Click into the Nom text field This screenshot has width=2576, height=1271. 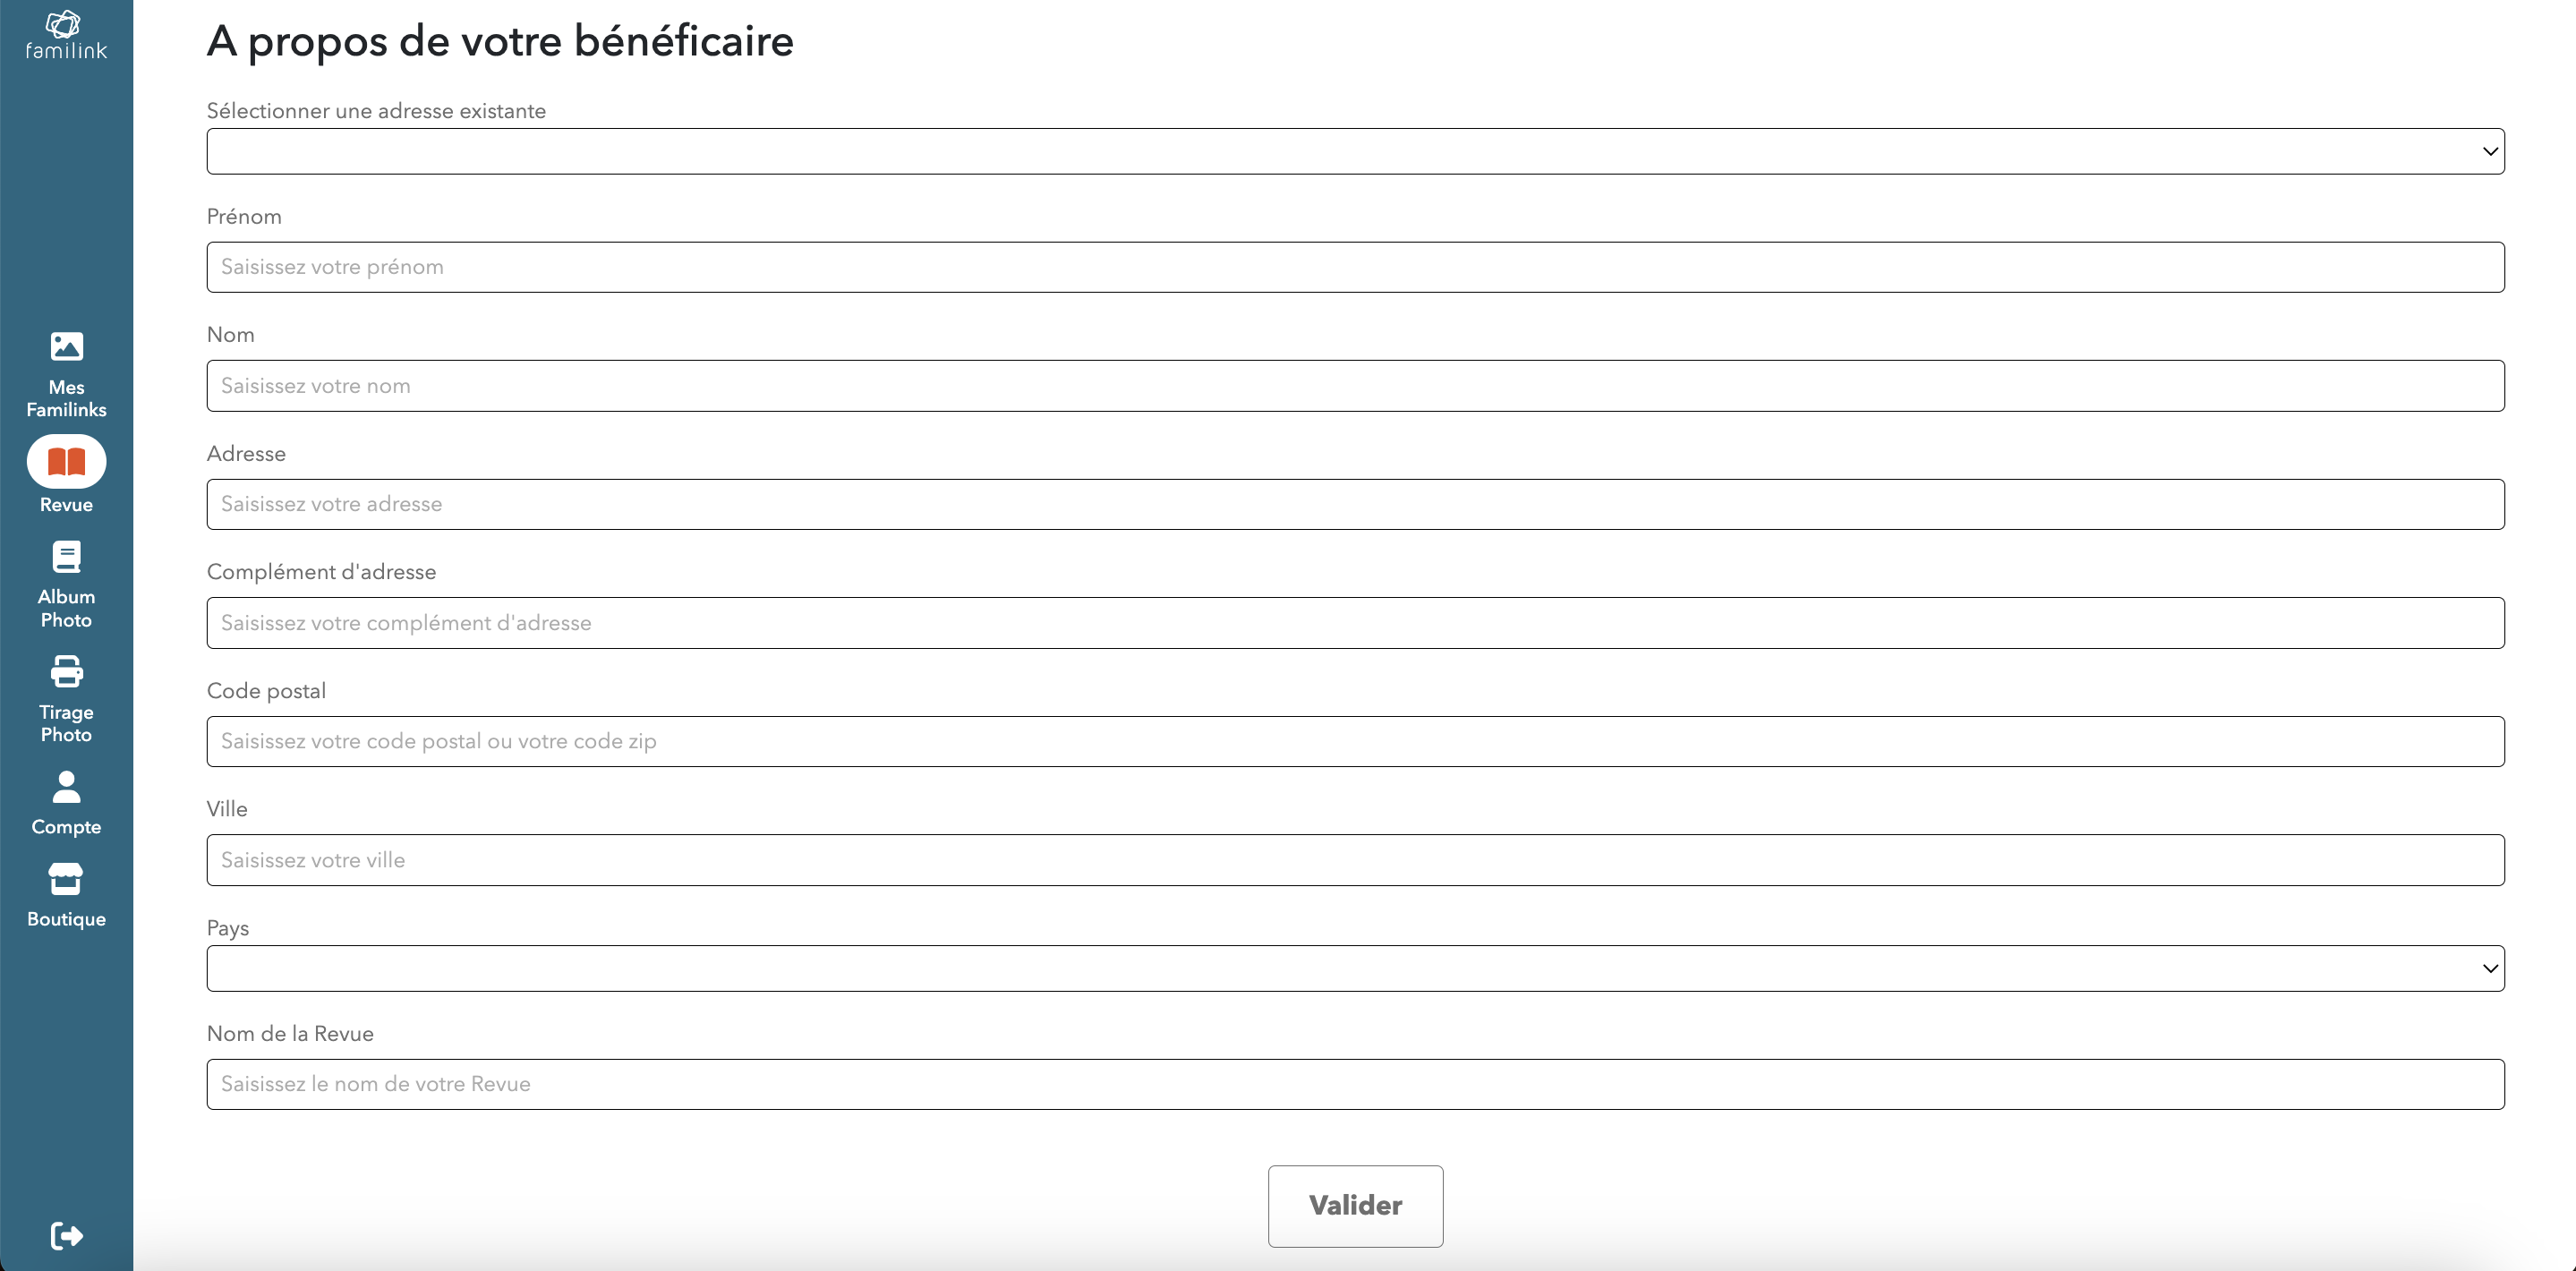click(1355, 386)
